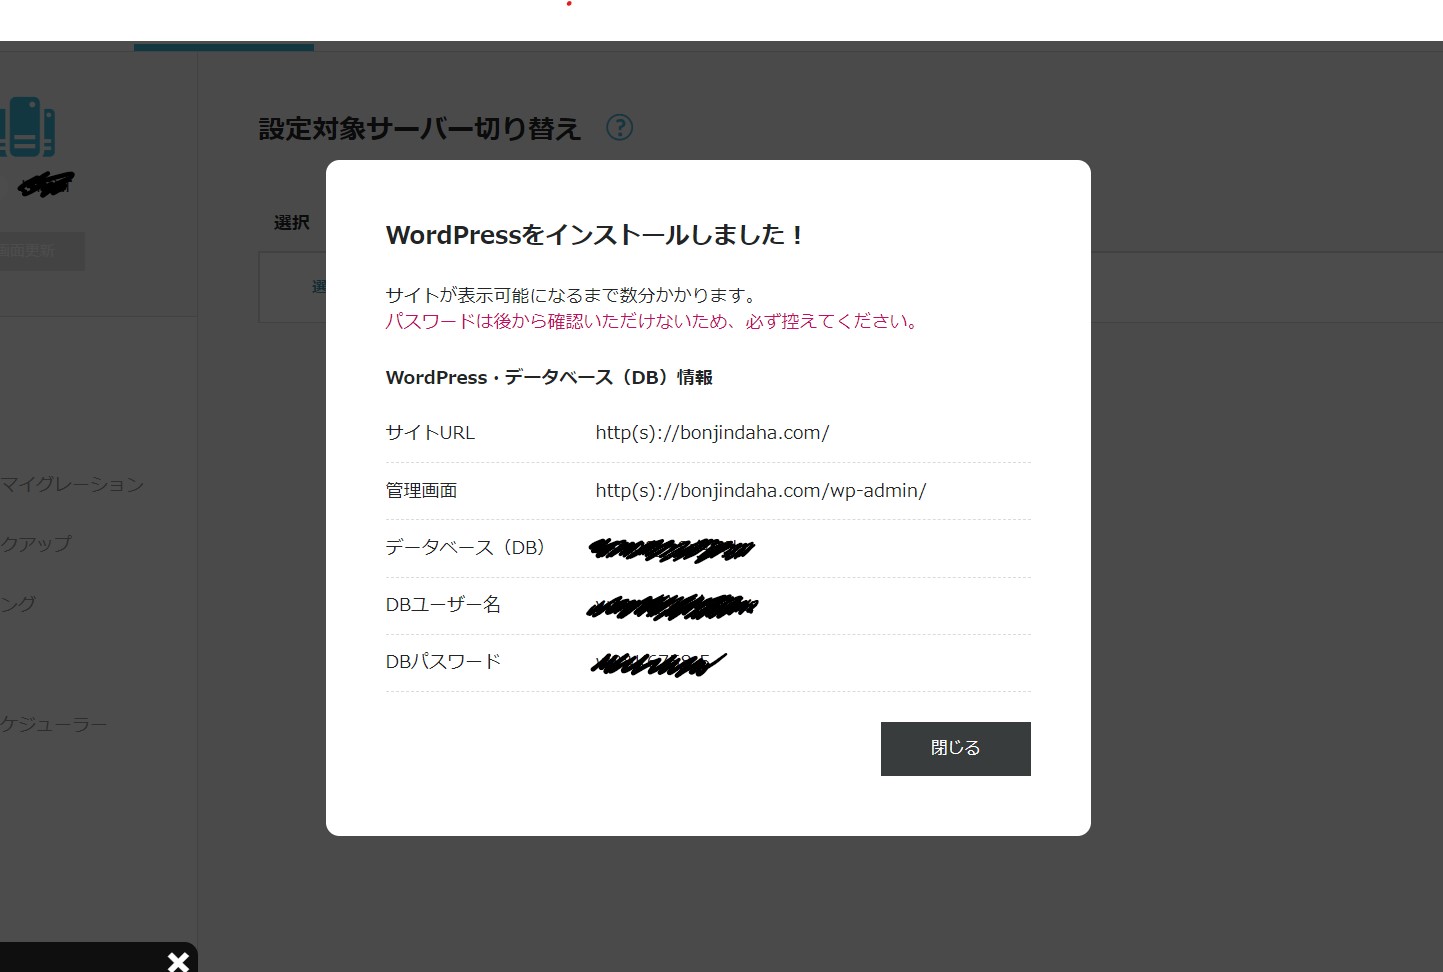Click the 画面更新 button in the sidebar
1443x972 pixels.
pyautogui.click(x=42, y=251)
